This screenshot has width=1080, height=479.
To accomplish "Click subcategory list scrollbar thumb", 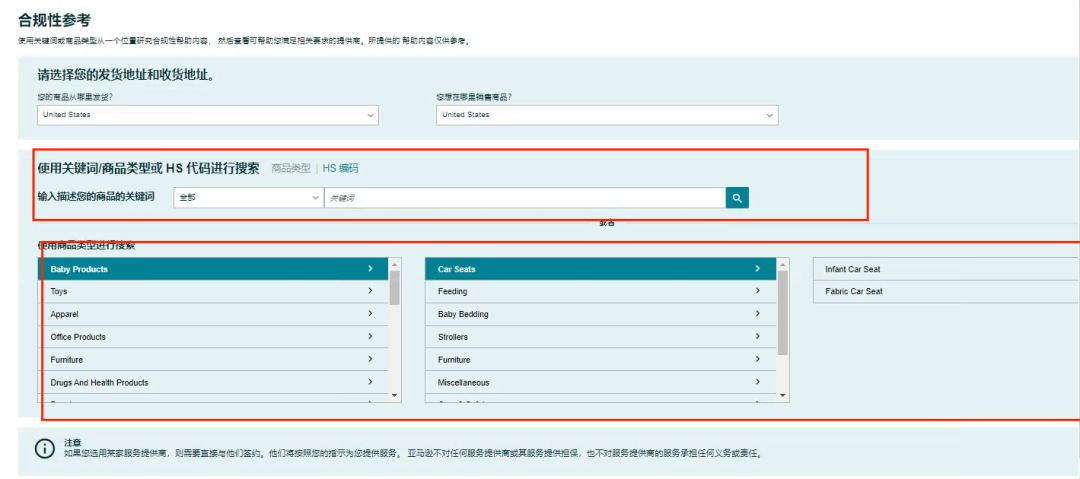I will (783, 313).
